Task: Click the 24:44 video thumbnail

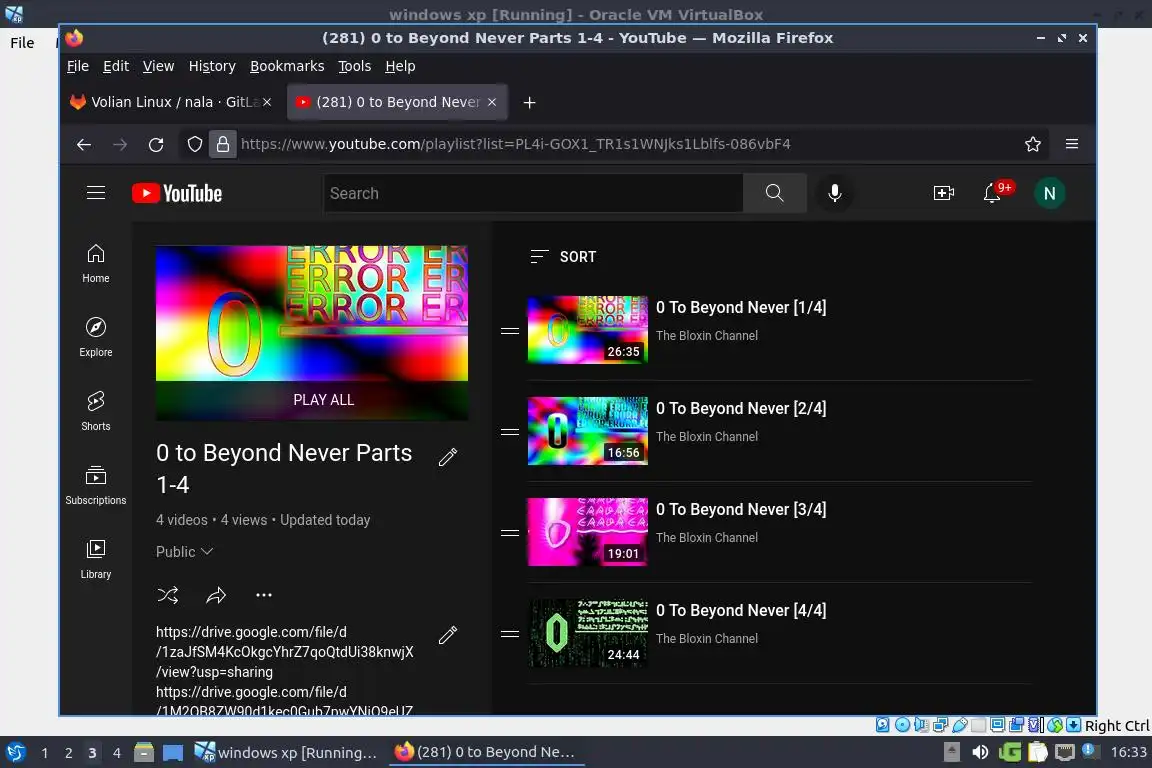Action: (x=588, y=633)
